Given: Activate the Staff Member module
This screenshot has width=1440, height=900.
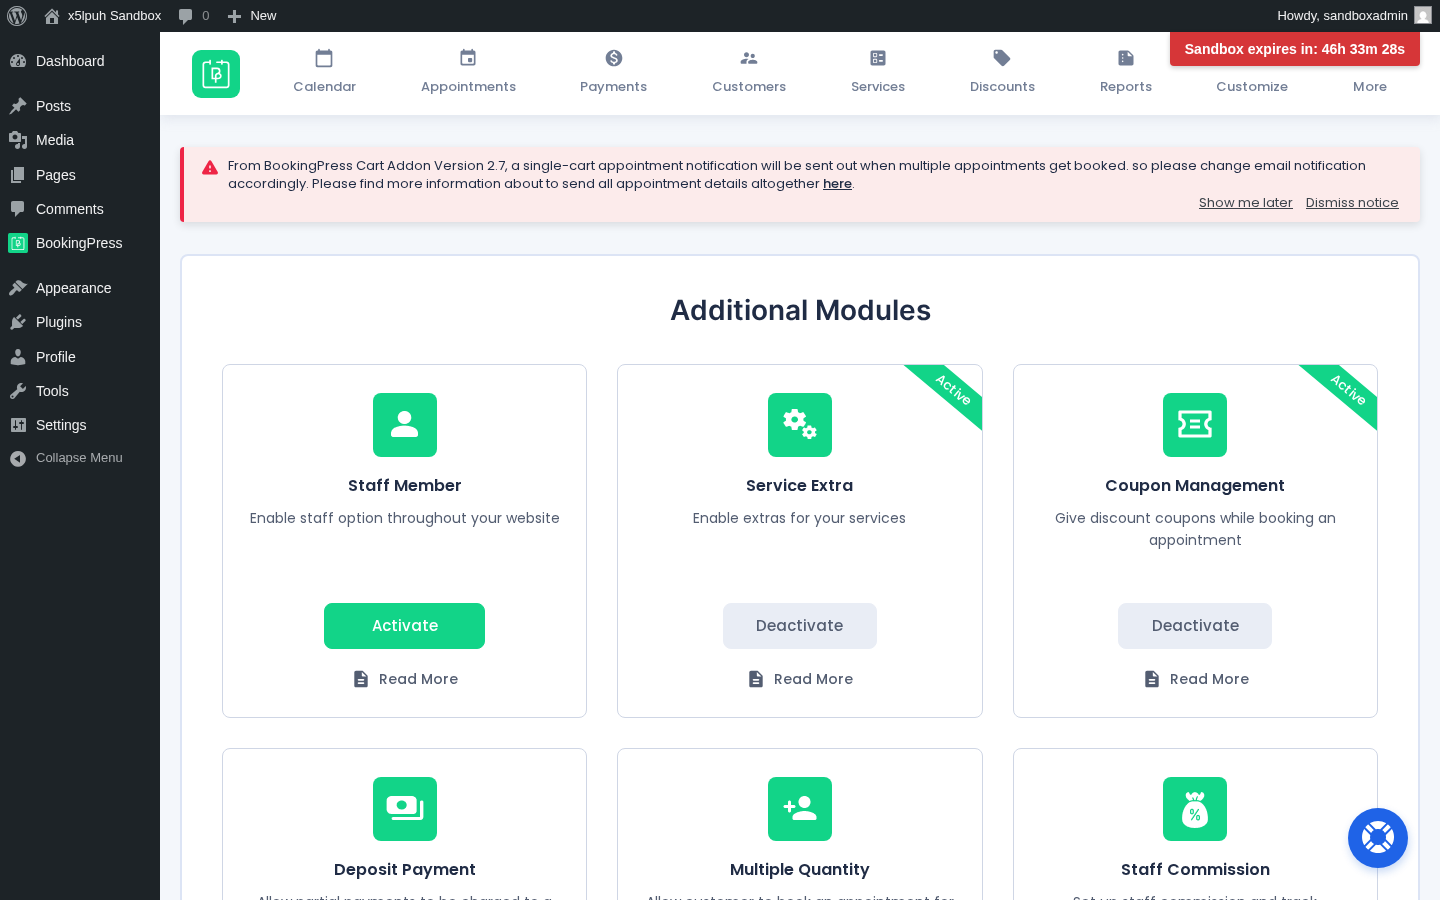Looking at the screenshot, I should [x=404, y=626].
